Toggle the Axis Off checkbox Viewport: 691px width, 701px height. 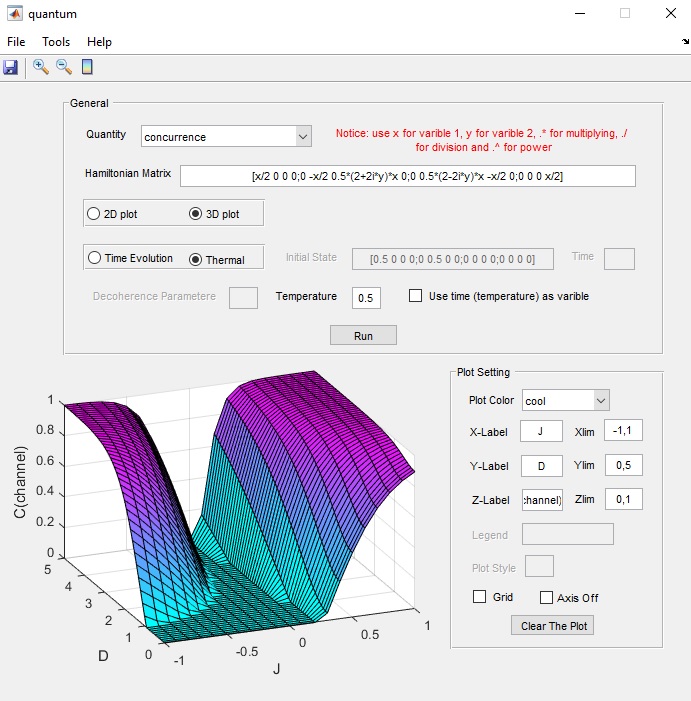[x=546, y=597]
